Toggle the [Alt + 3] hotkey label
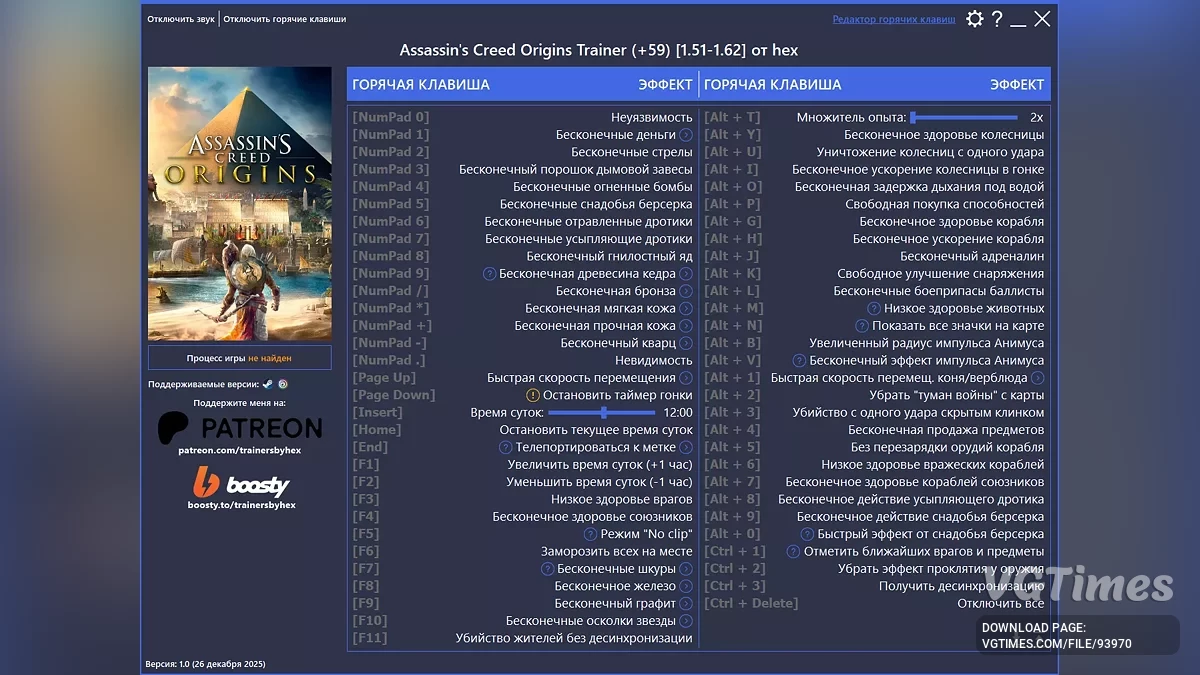The image size is (1200, 675). click(732, 412)
